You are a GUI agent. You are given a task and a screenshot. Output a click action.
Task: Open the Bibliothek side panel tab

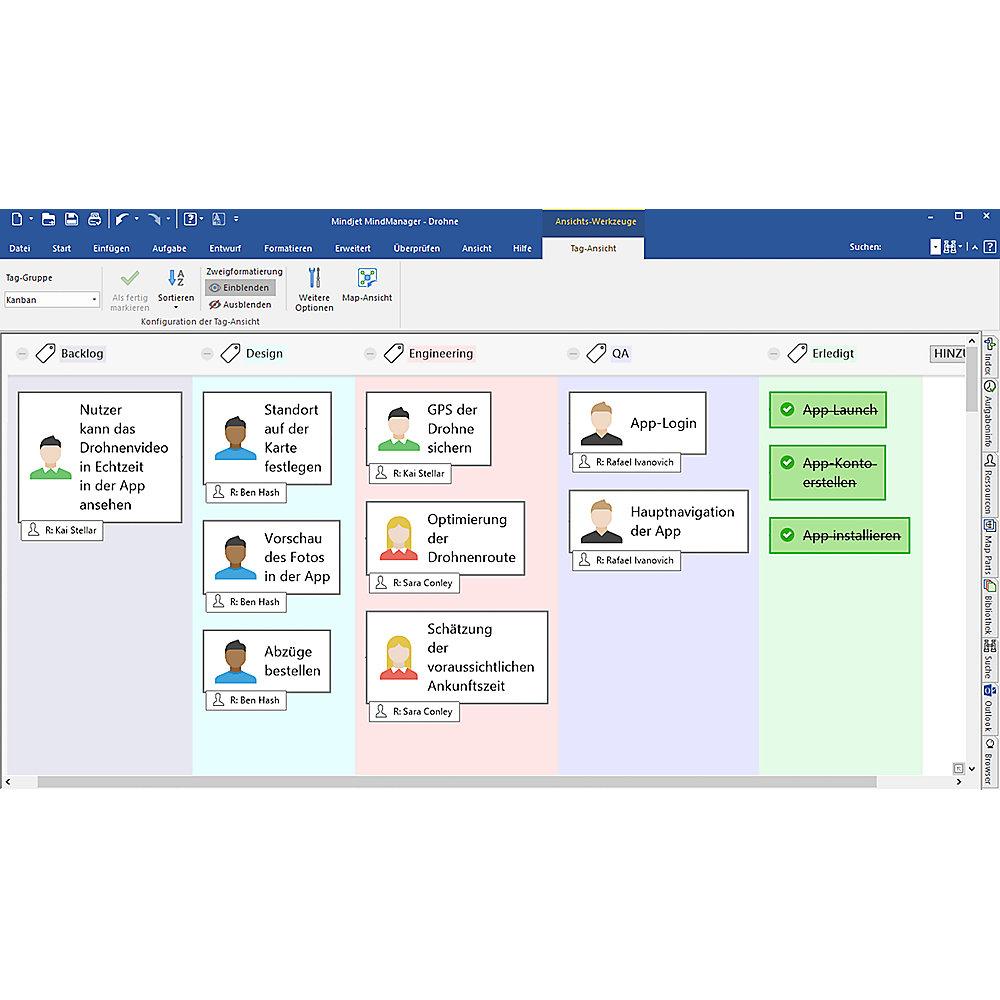pyautogui.click(x=989, y=607)
